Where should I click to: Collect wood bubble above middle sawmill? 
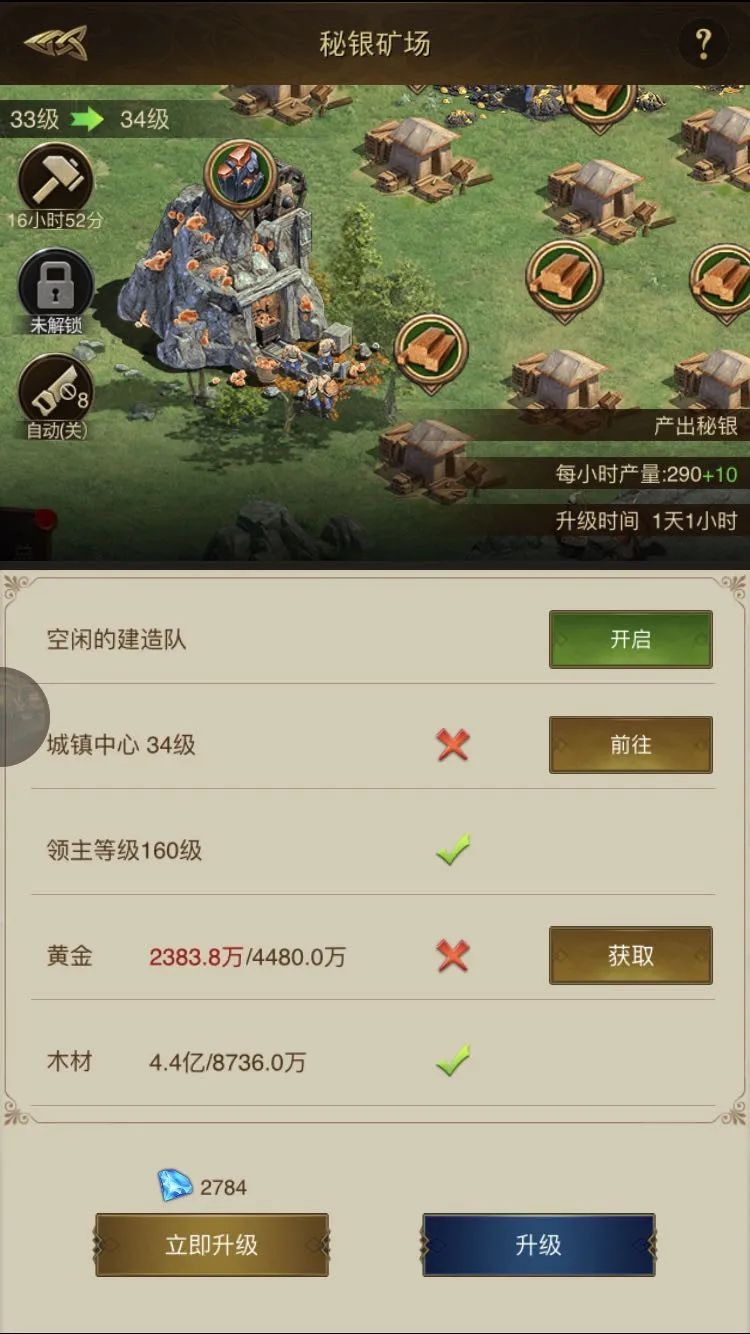pyautogui.click(x=565, y=277)
